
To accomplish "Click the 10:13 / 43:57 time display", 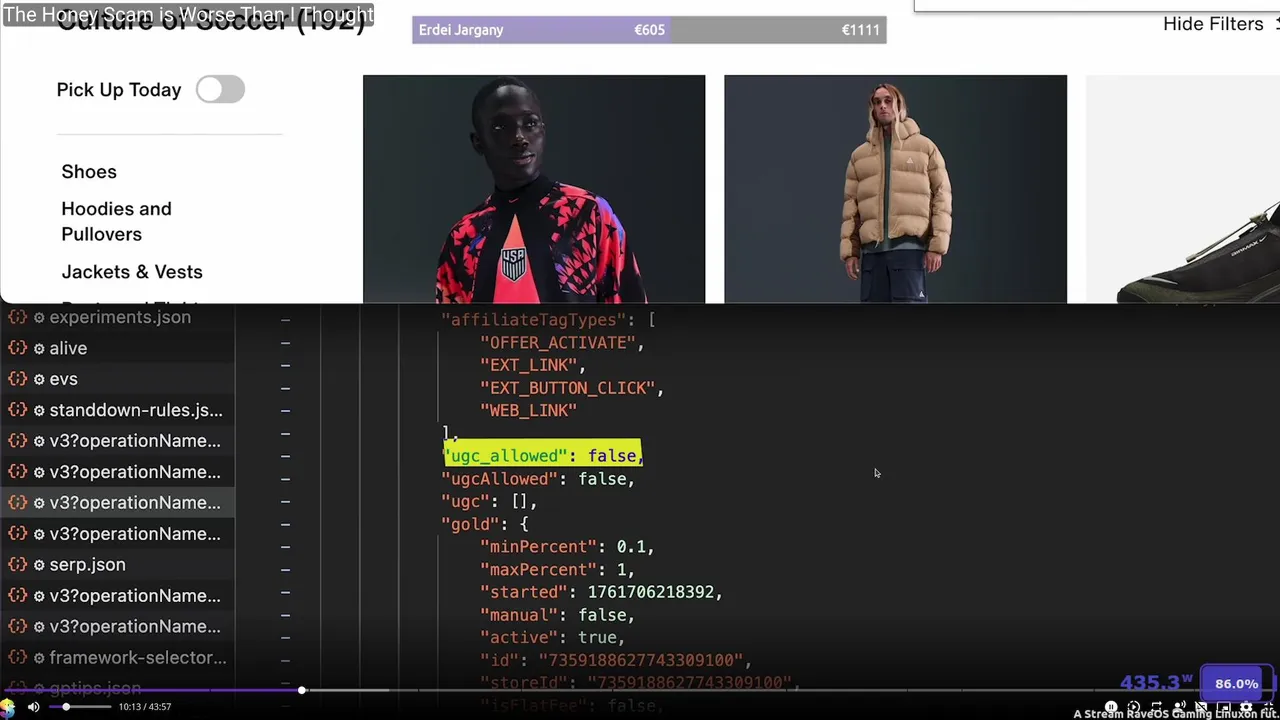I will [x=145, y=707].
